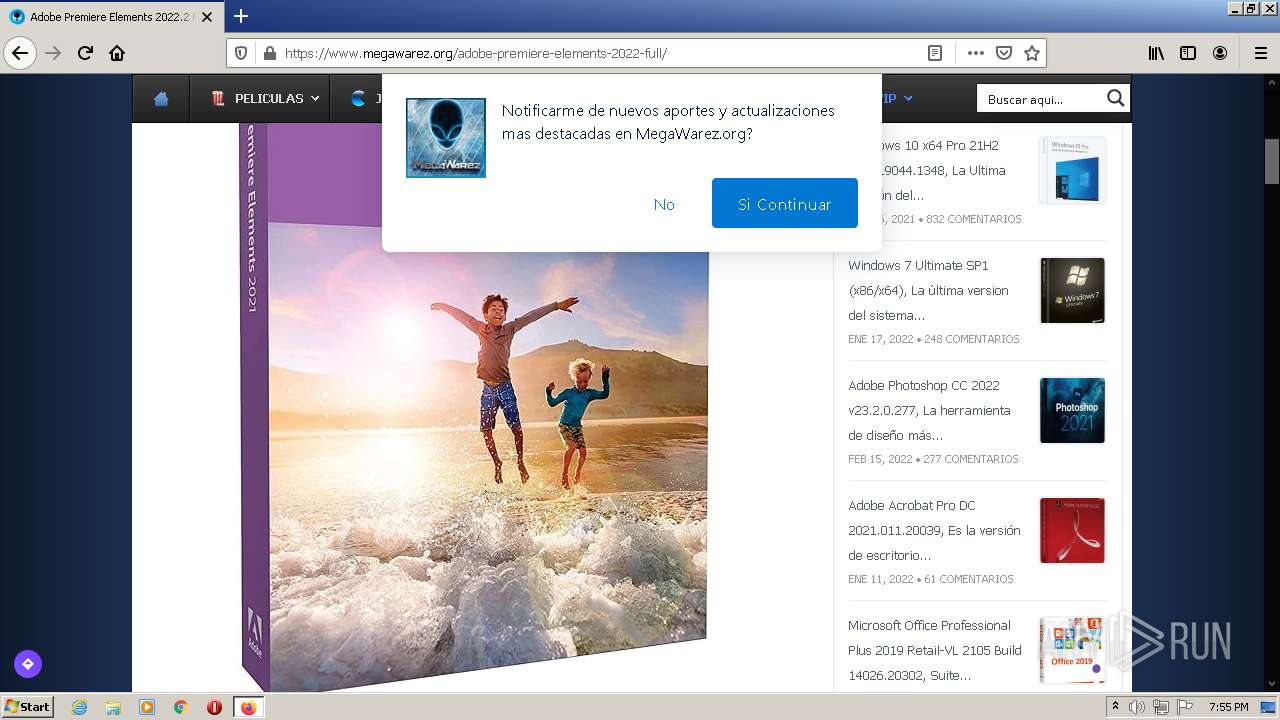
Task: Click the forward navigation arrow
Action: point(53,53)
